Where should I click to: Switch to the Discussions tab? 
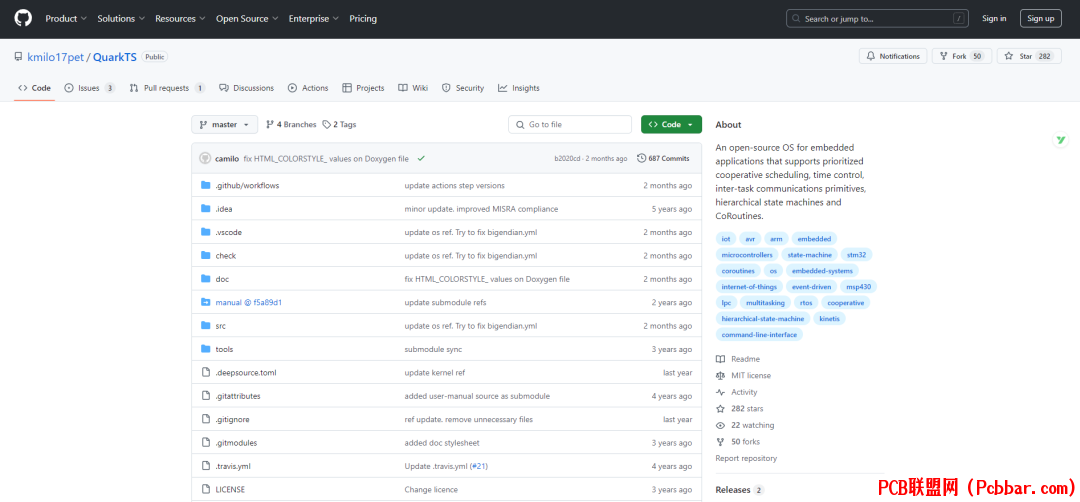click(247, 88)
